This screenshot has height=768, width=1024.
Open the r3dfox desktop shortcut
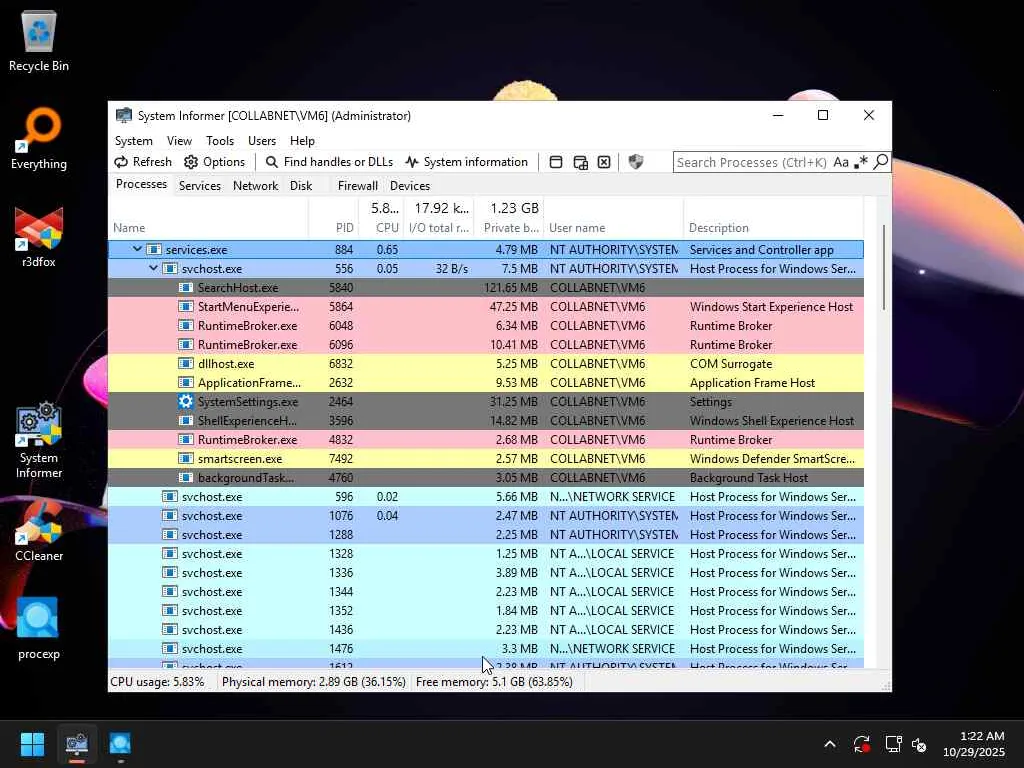click(39, 236)
